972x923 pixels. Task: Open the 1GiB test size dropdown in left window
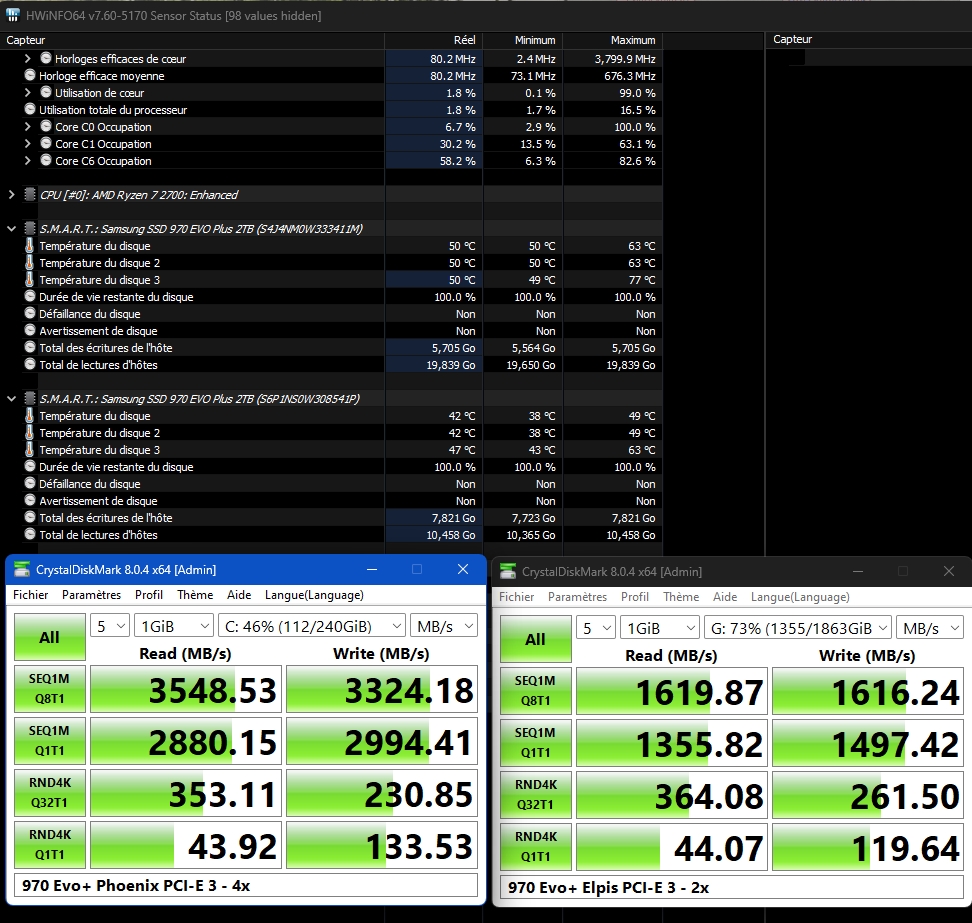tap(174, 626)
